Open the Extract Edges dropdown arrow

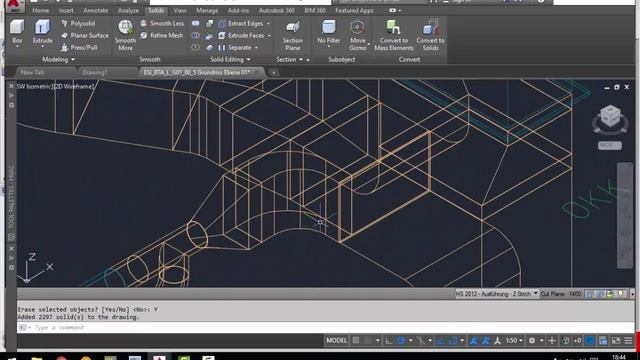(x=268, y=24)
